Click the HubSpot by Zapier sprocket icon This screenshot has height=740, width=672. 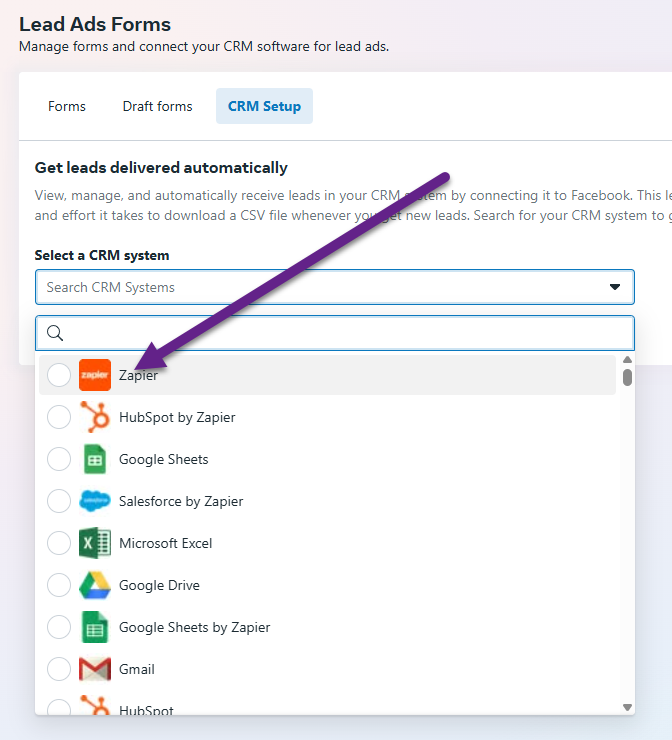click(x=95, y=417)
